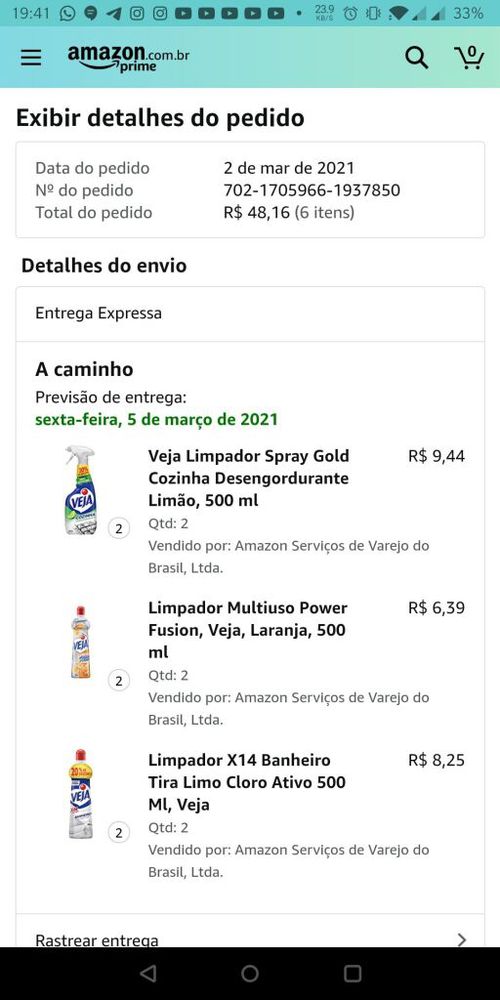Select the order number 702-1705966-1937850
Viewport: 500px width, 1000px height.
point(312,190)
